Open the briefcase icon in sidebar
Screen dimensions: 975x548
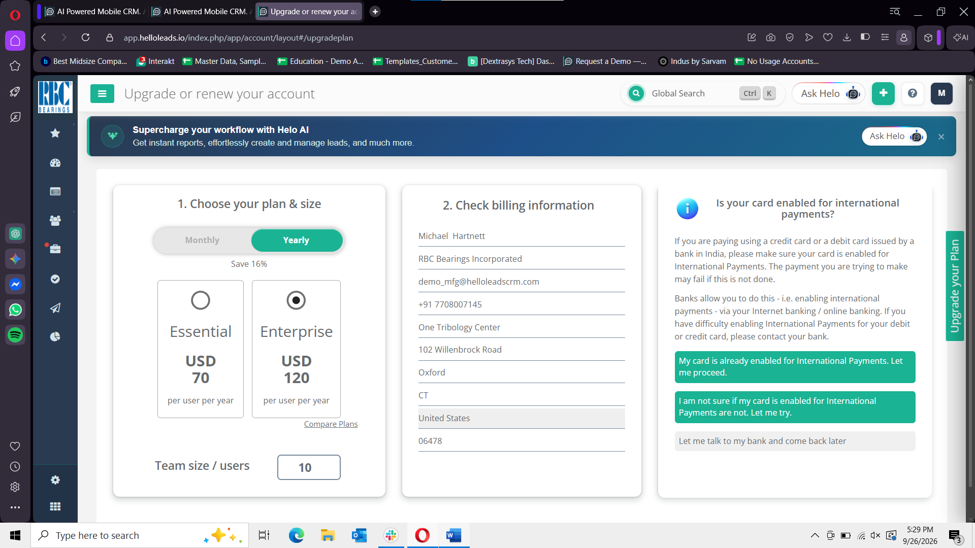(x=55, y=249)
